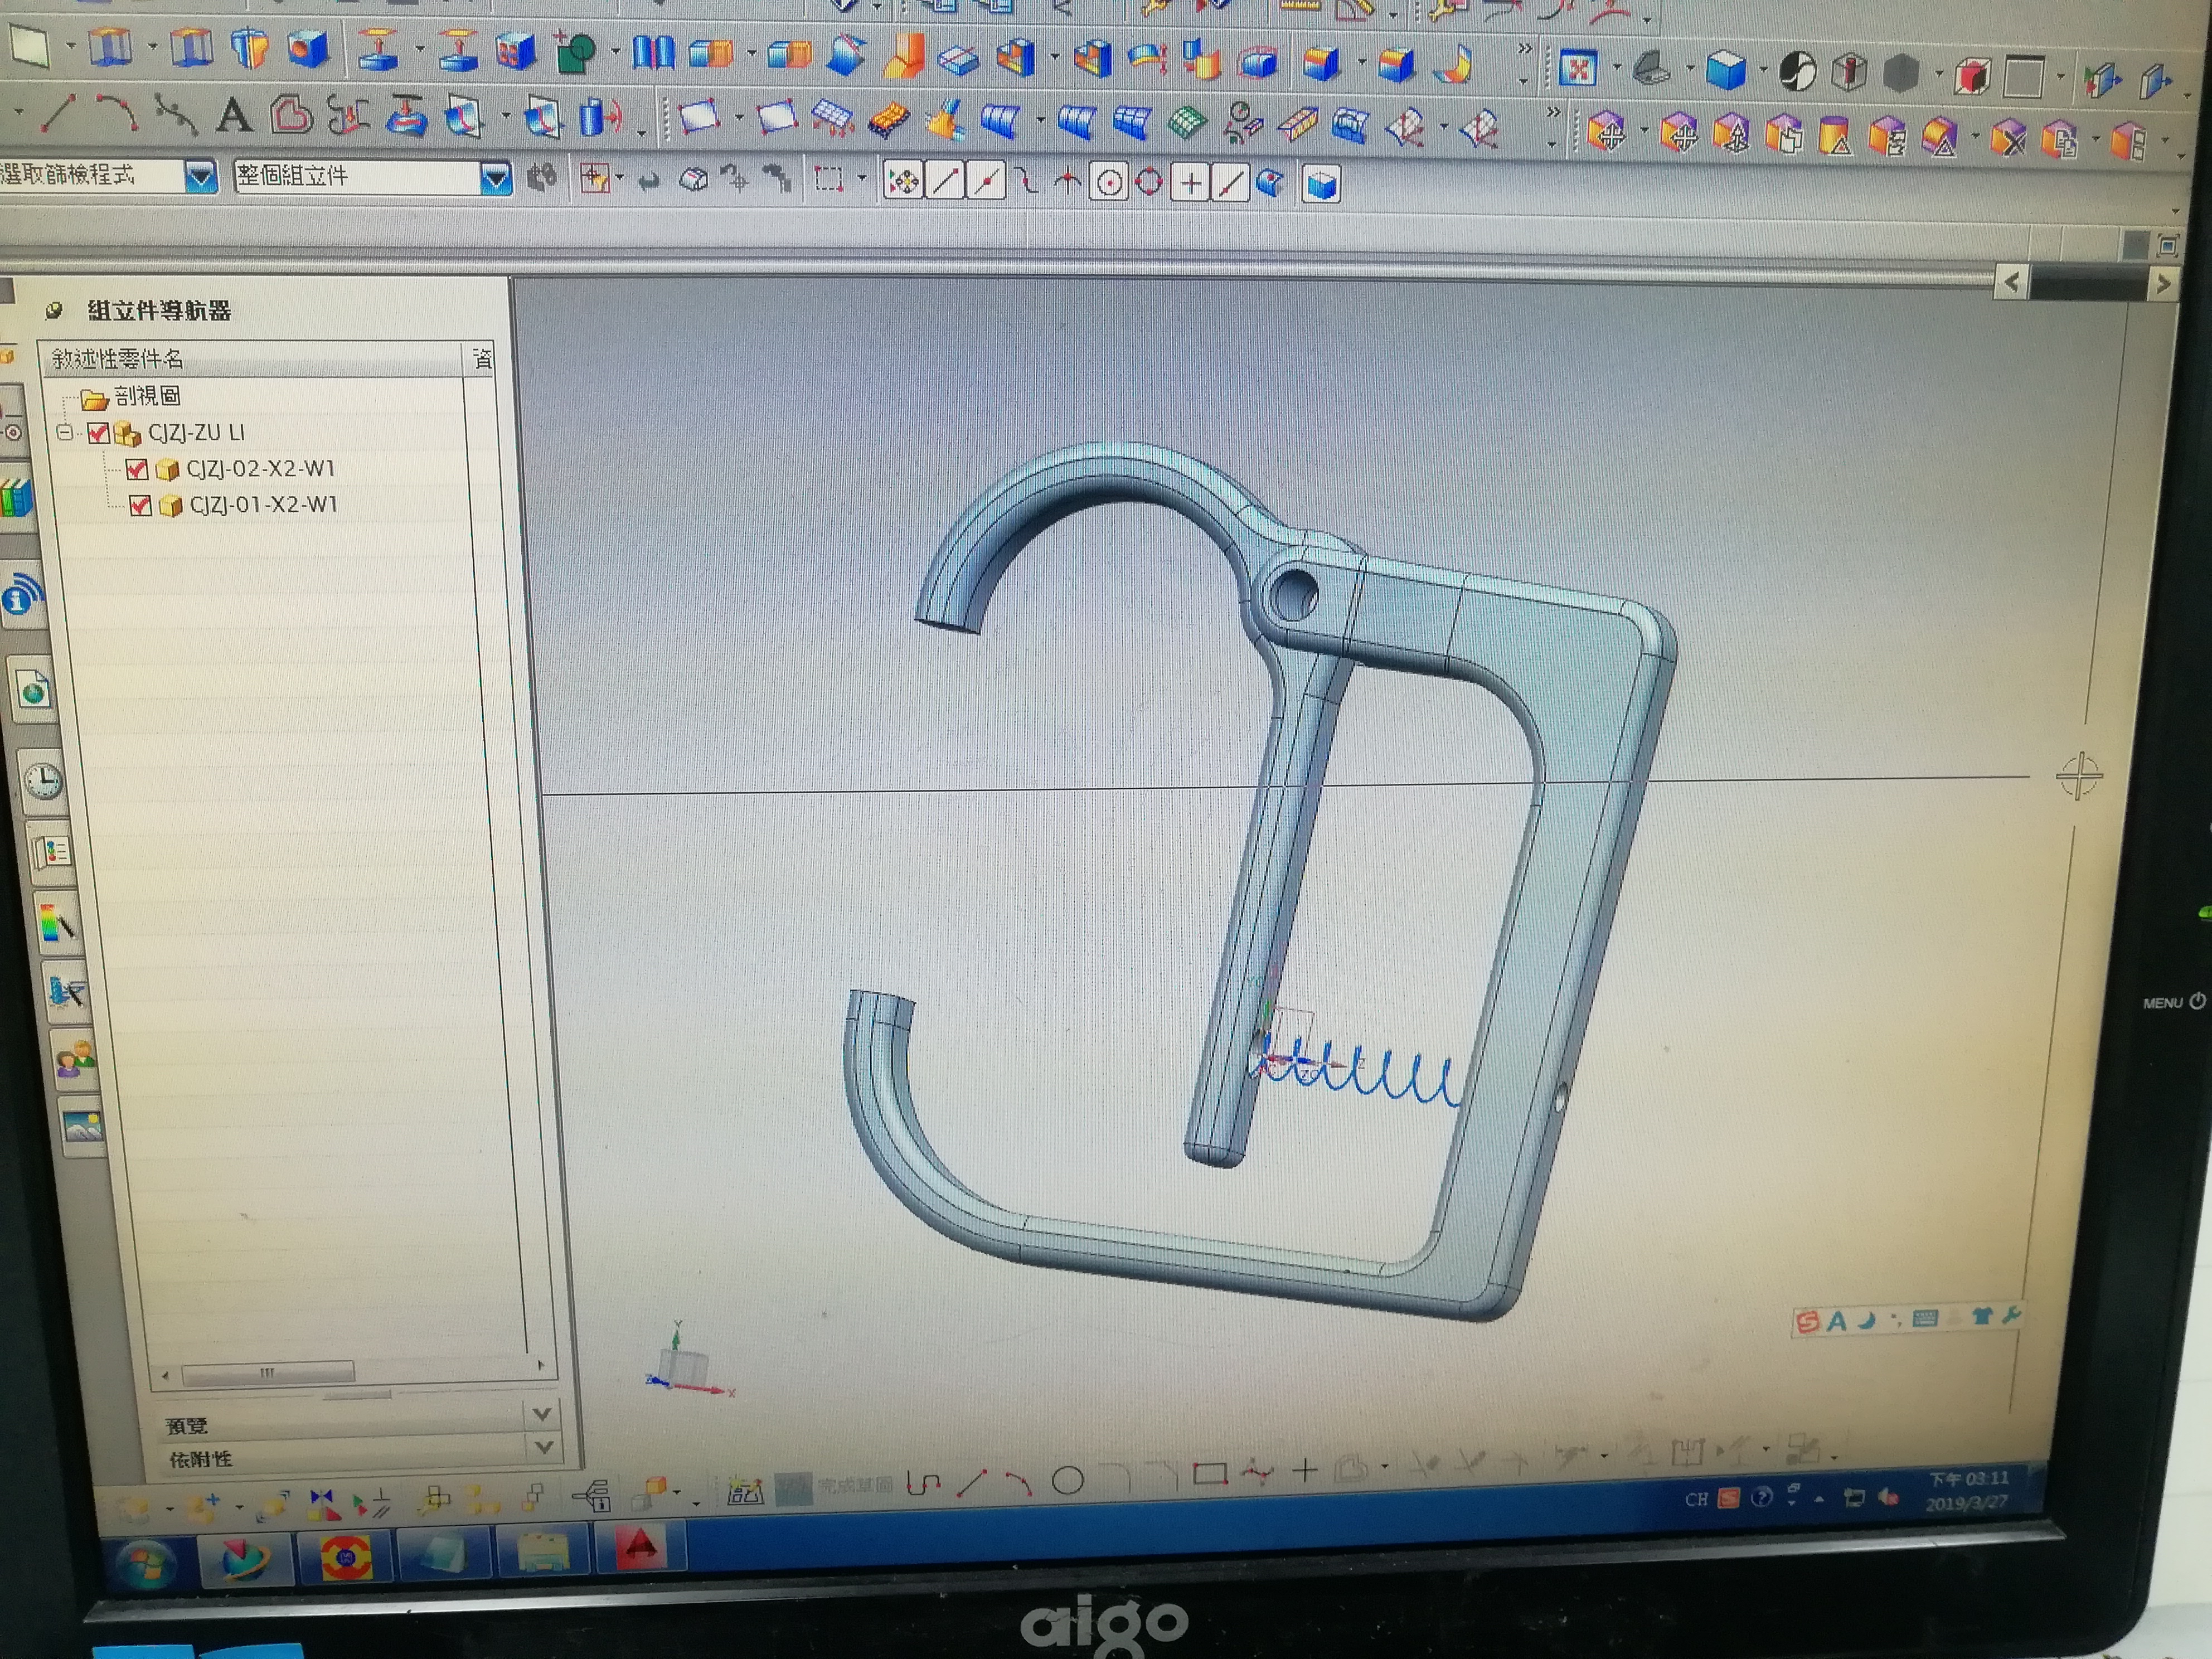Toggle the CJZJ-01-X2-W1 component checkbox
This screenshot has width=2212, height=1659.
click(140, 505)
